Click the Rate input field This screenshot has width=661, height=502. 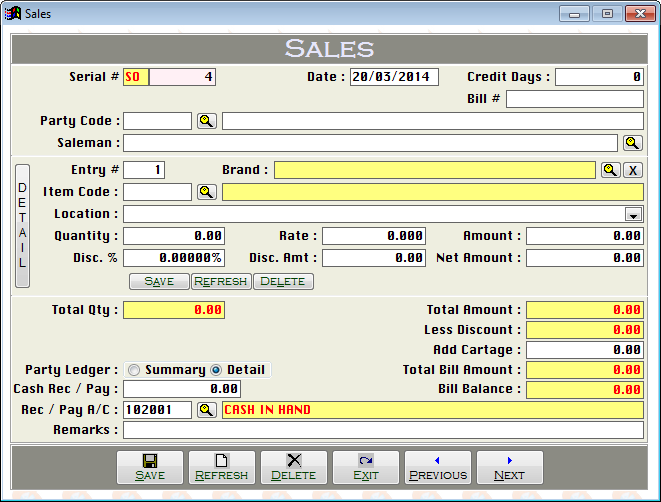tap(374, 236)
